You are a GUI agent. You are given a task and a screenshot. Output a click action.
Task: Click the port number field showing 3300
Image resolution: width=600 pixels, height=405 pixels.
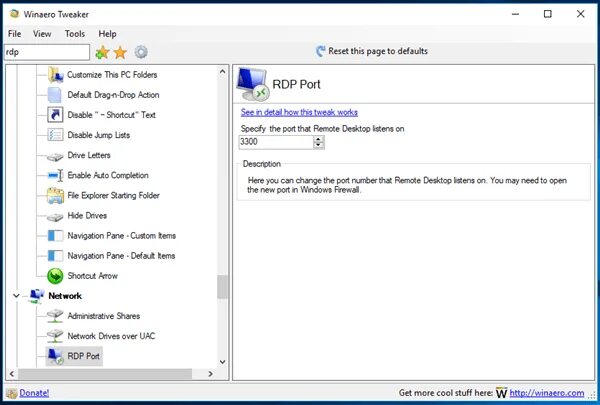276,142
